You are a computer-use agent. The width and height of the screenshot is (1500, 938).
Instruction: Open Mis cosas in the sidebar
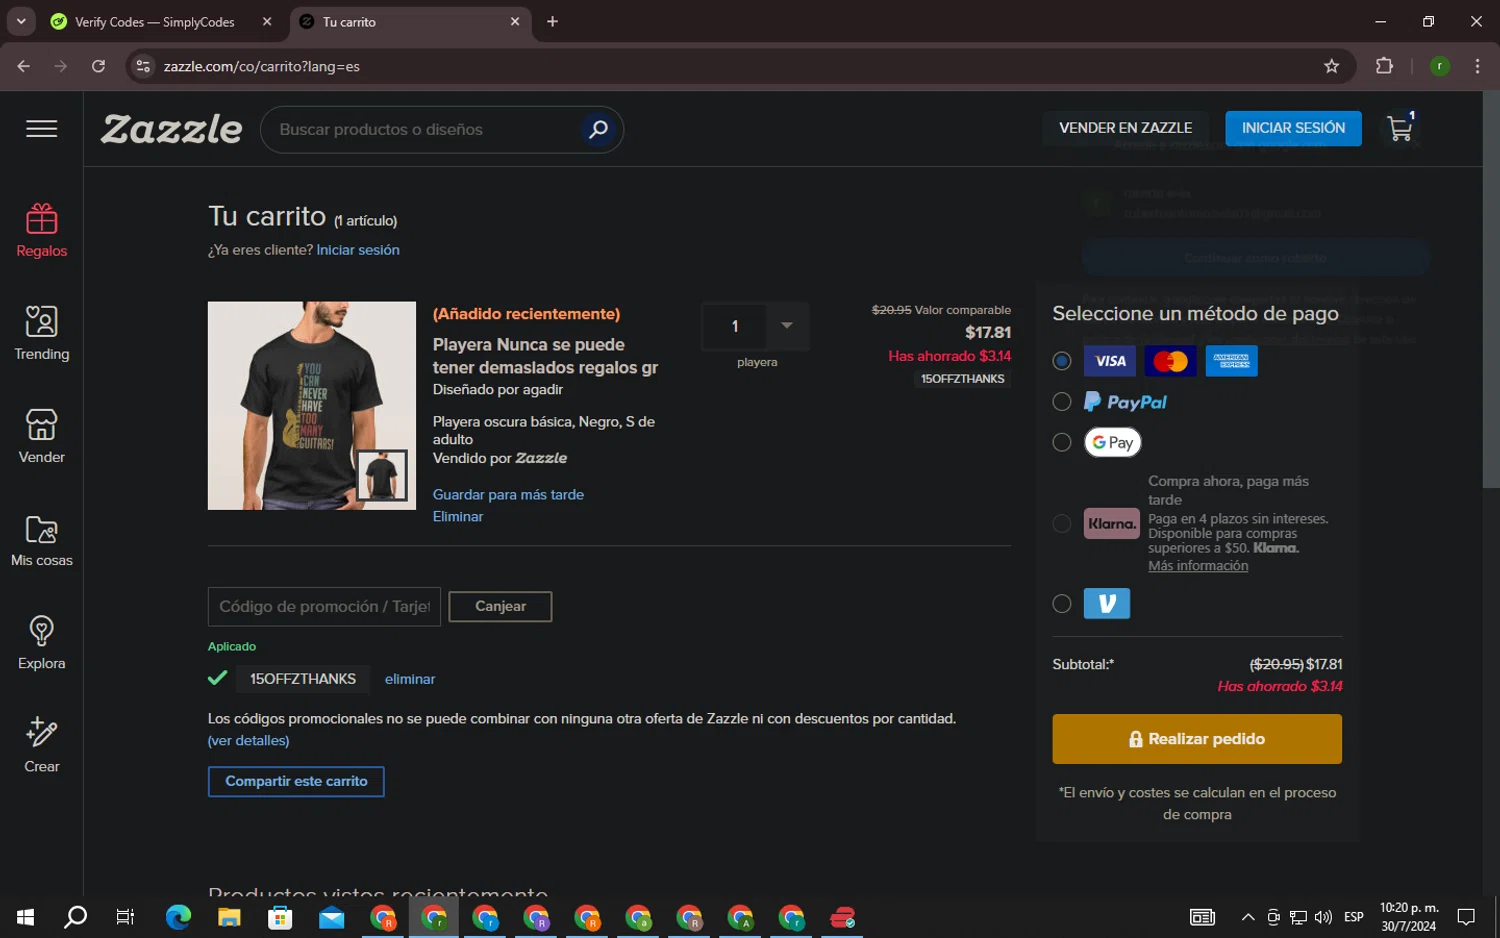click(41, 540)
